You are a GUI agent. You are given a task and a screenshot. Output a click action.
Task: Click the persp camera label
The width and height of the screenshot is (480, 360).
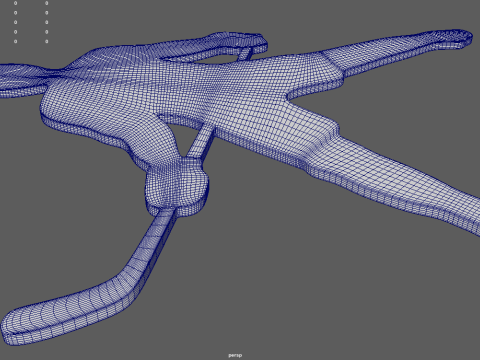click(x=235, y=355)
